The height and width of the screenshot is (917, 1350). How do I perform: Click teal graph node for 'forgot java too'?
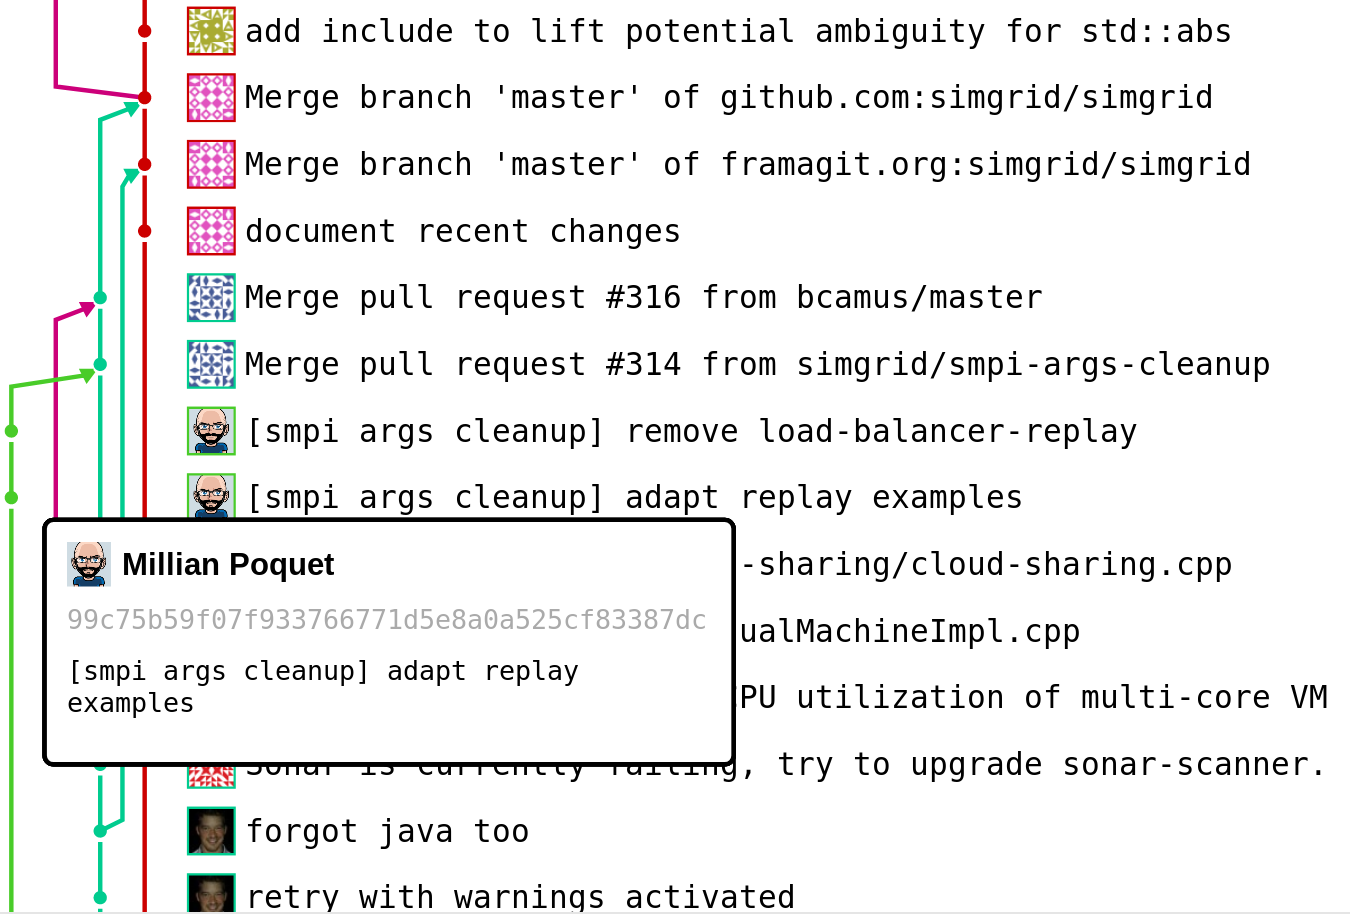coord(100,831)
